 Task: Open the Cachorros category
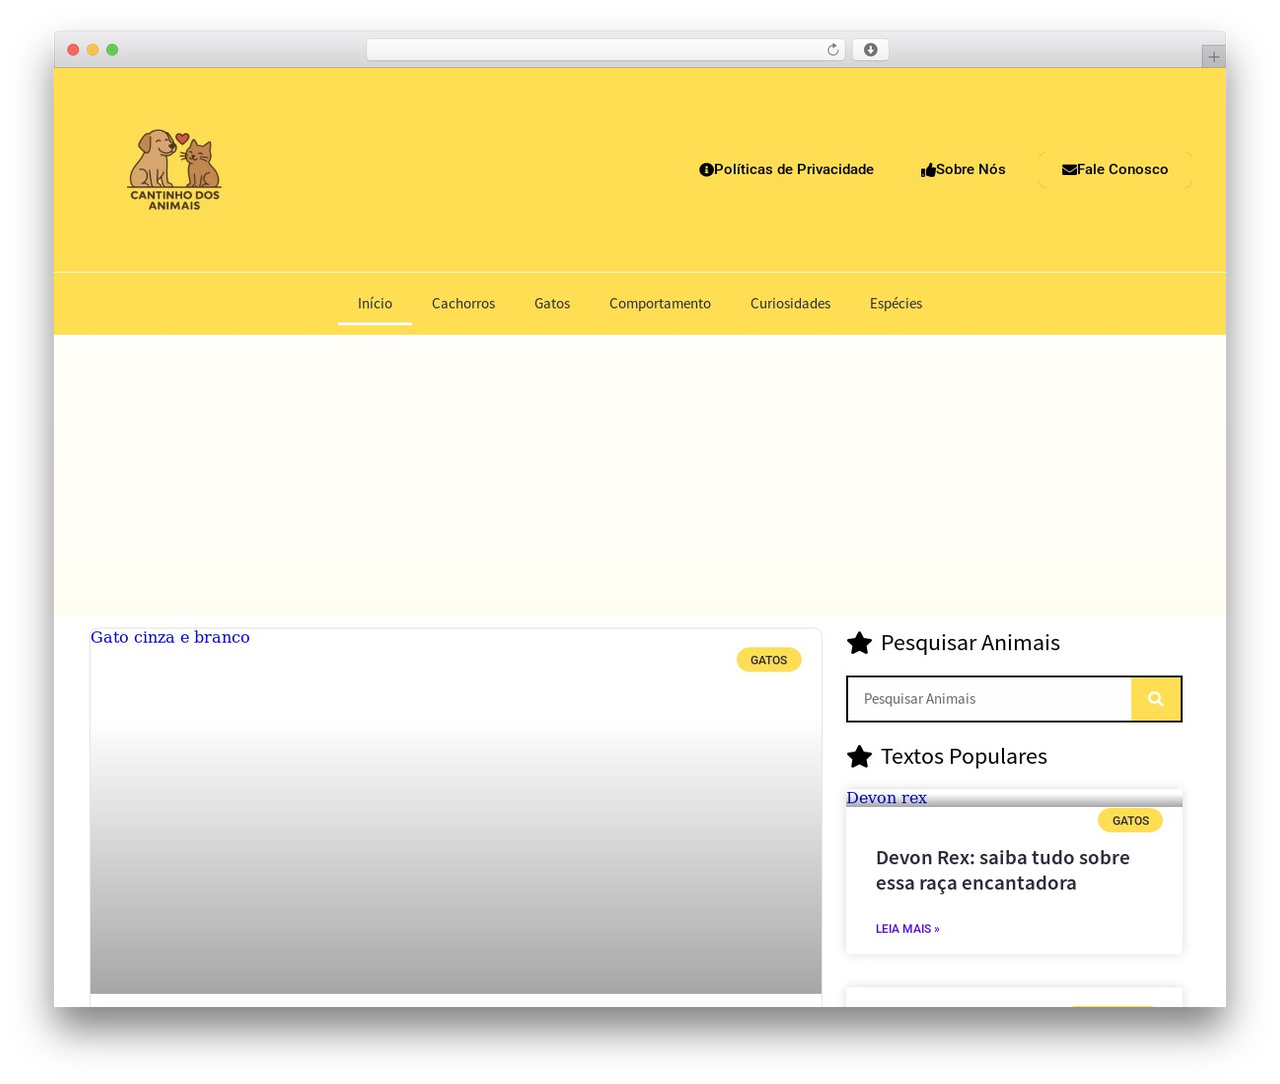pyautogui.click(x=463, y=304)
